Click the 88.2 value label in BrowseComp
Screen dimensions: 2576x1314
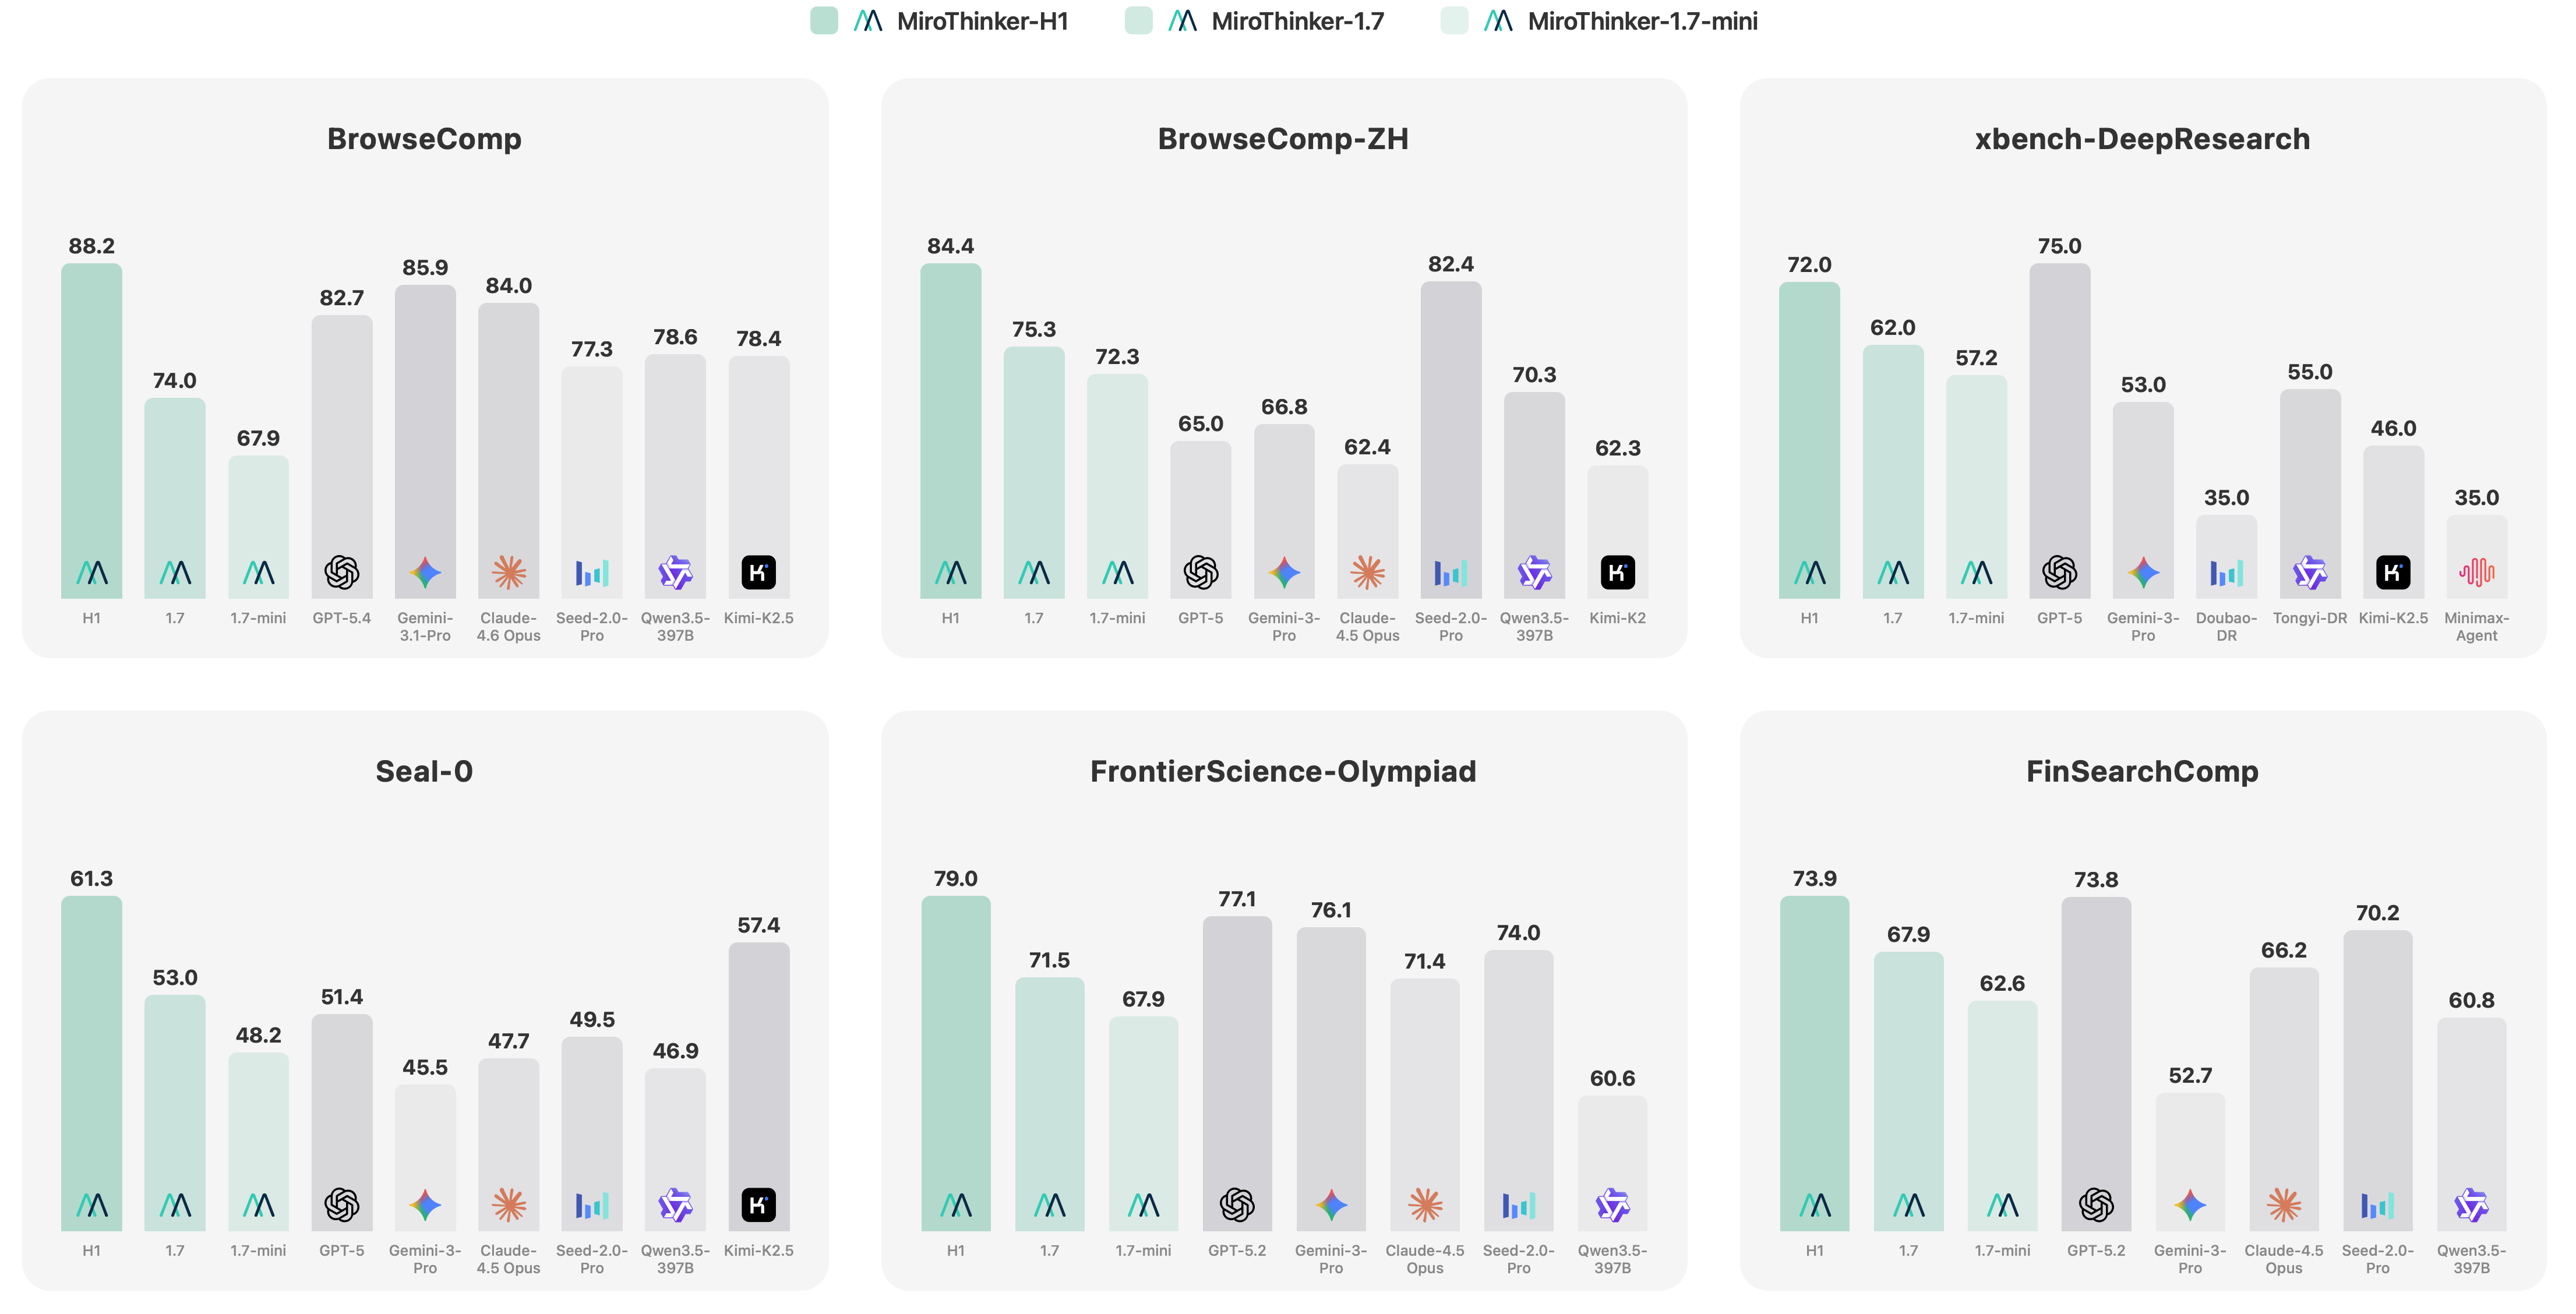(92, 246)
